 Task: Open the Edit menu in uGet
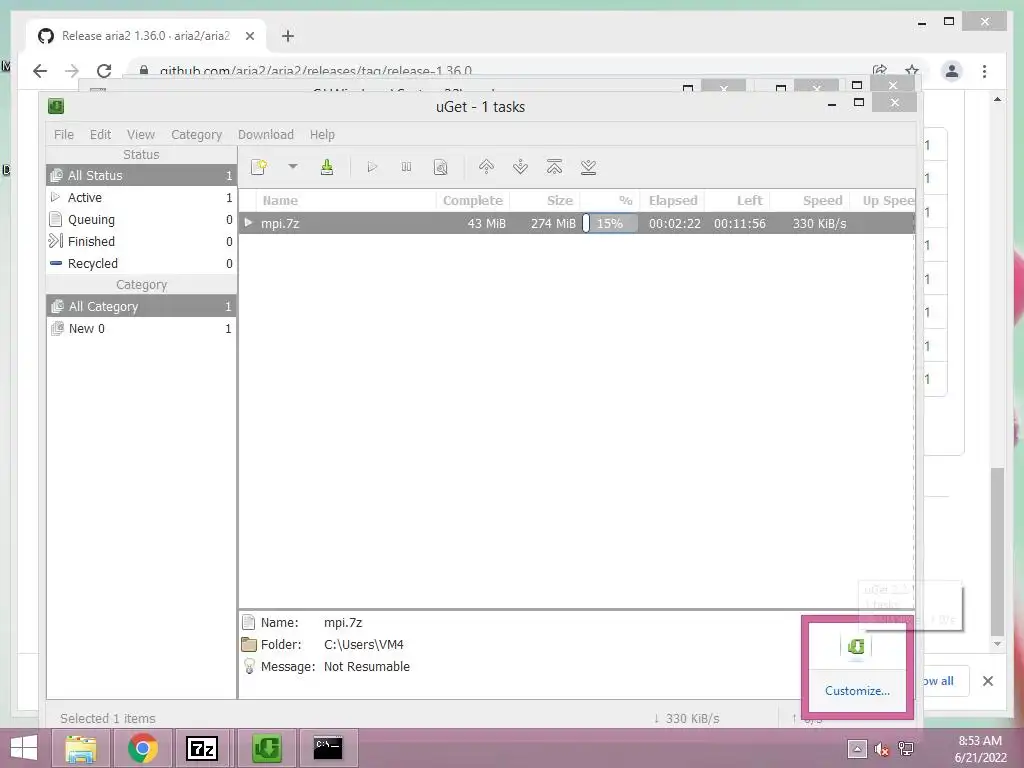100,135
